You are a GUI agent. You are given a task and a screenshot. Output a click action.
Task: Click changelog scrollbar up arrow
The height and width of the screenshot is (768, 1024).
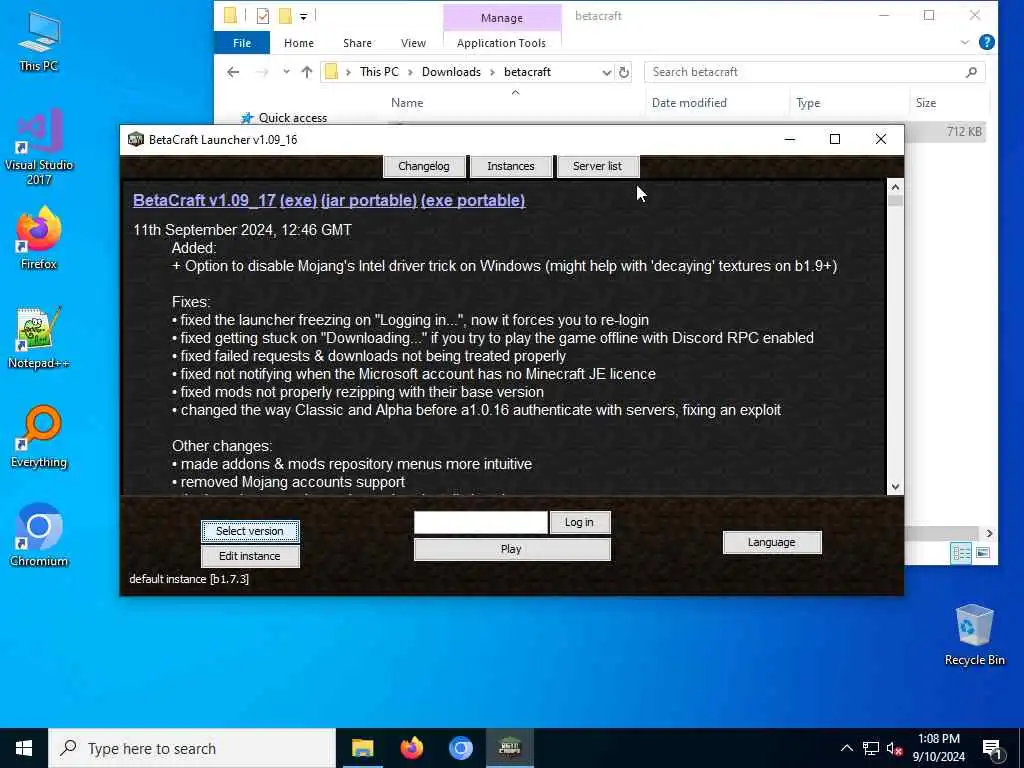pyautogui.click(x=895, y=187)
